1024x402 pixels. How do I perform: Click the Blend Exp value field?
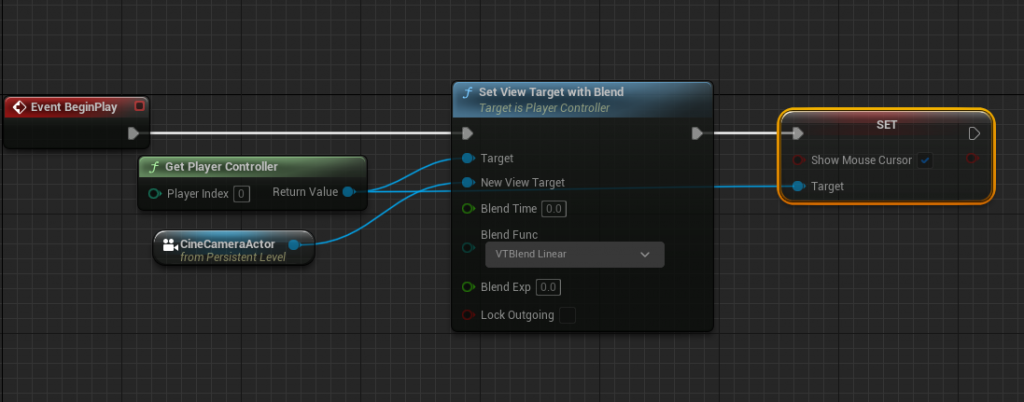pyautogui.click(x=547, y=287)
